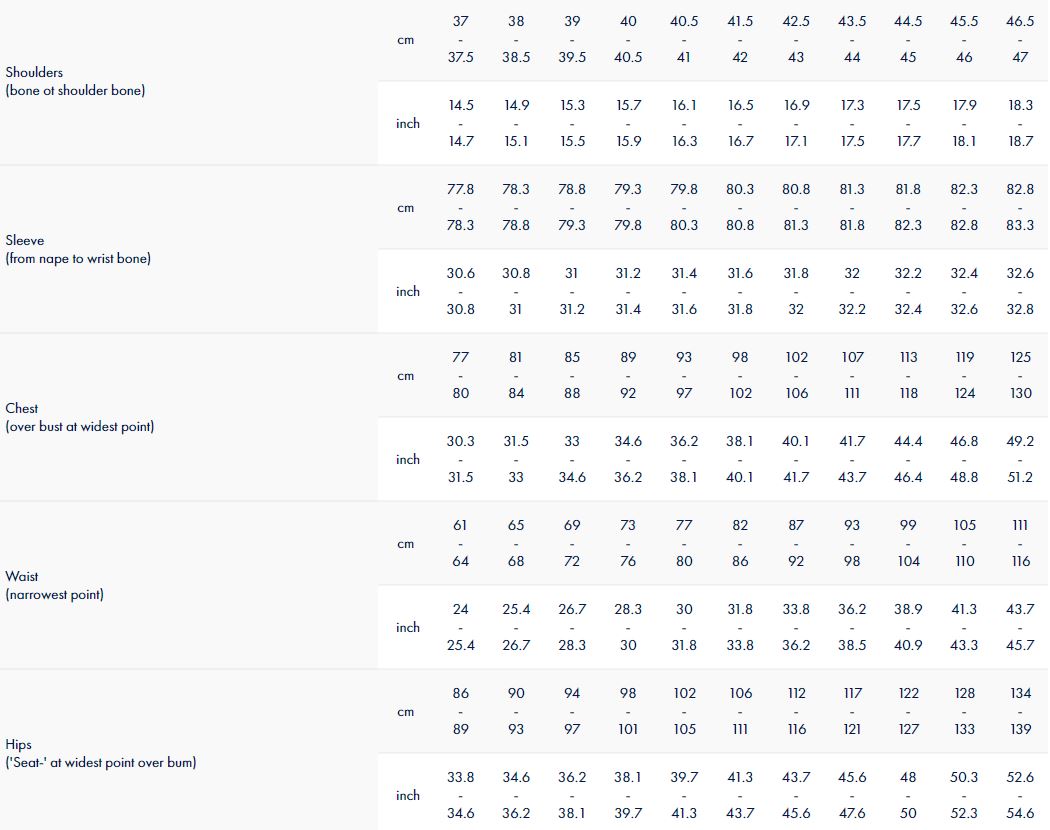Select the Chest inch cell 49.2 - 51.2

(x=1020, y=459)
